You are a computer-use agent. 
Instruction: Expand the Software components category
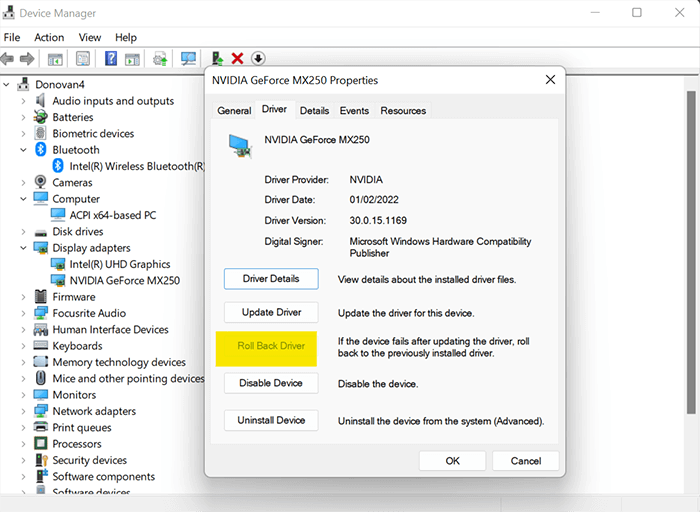[x=23, y=476]
